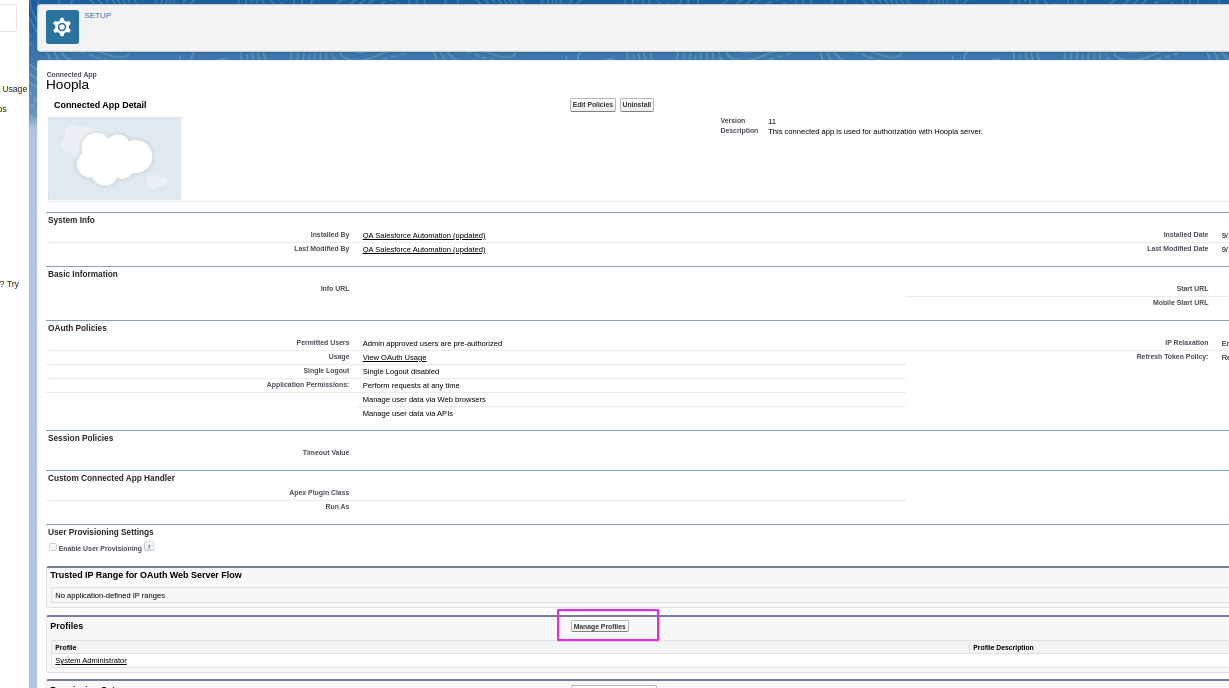Click the Hoopla cloud logo image

[x=114, y=158]
